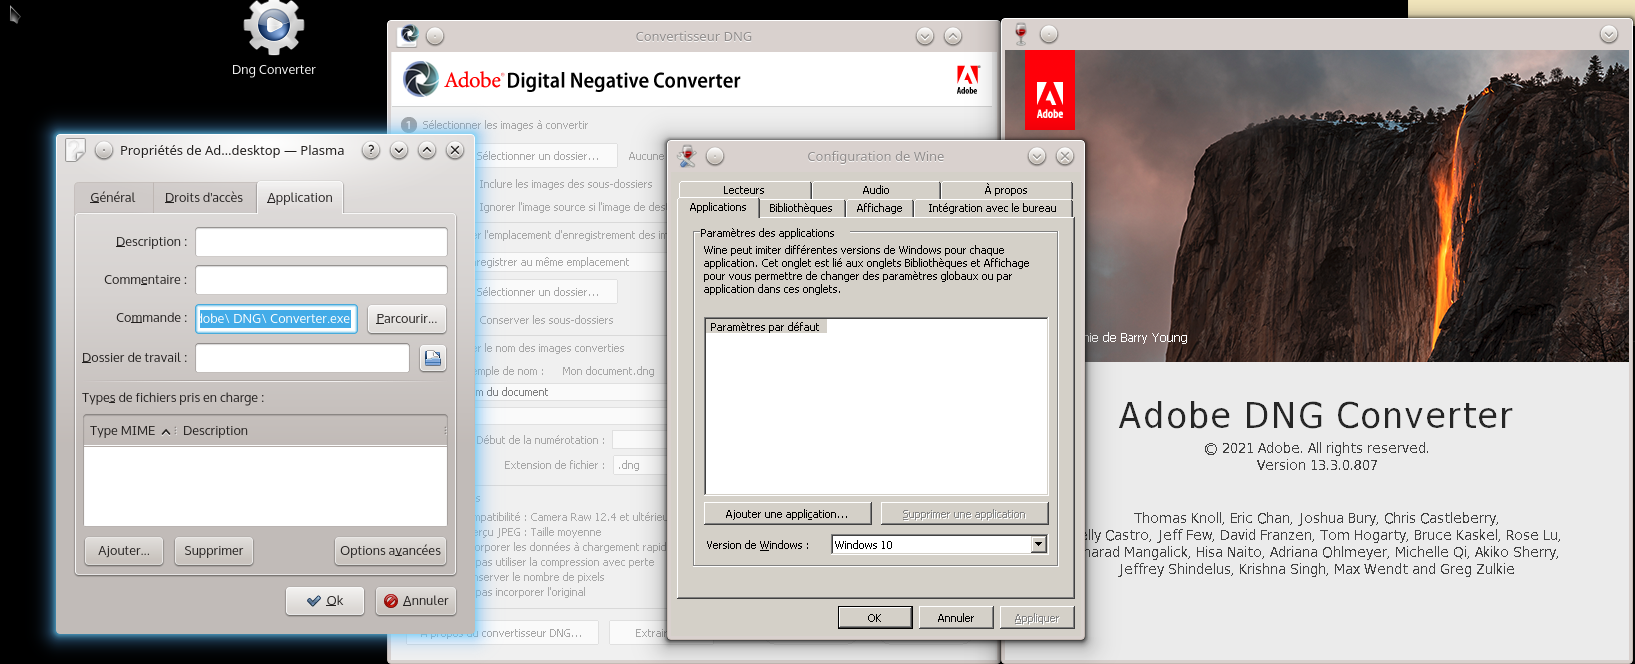Viewport: 1635px width, 664px height.
Task: Click Annuler in Configuration de Wine
Action: tap(956, 618)
